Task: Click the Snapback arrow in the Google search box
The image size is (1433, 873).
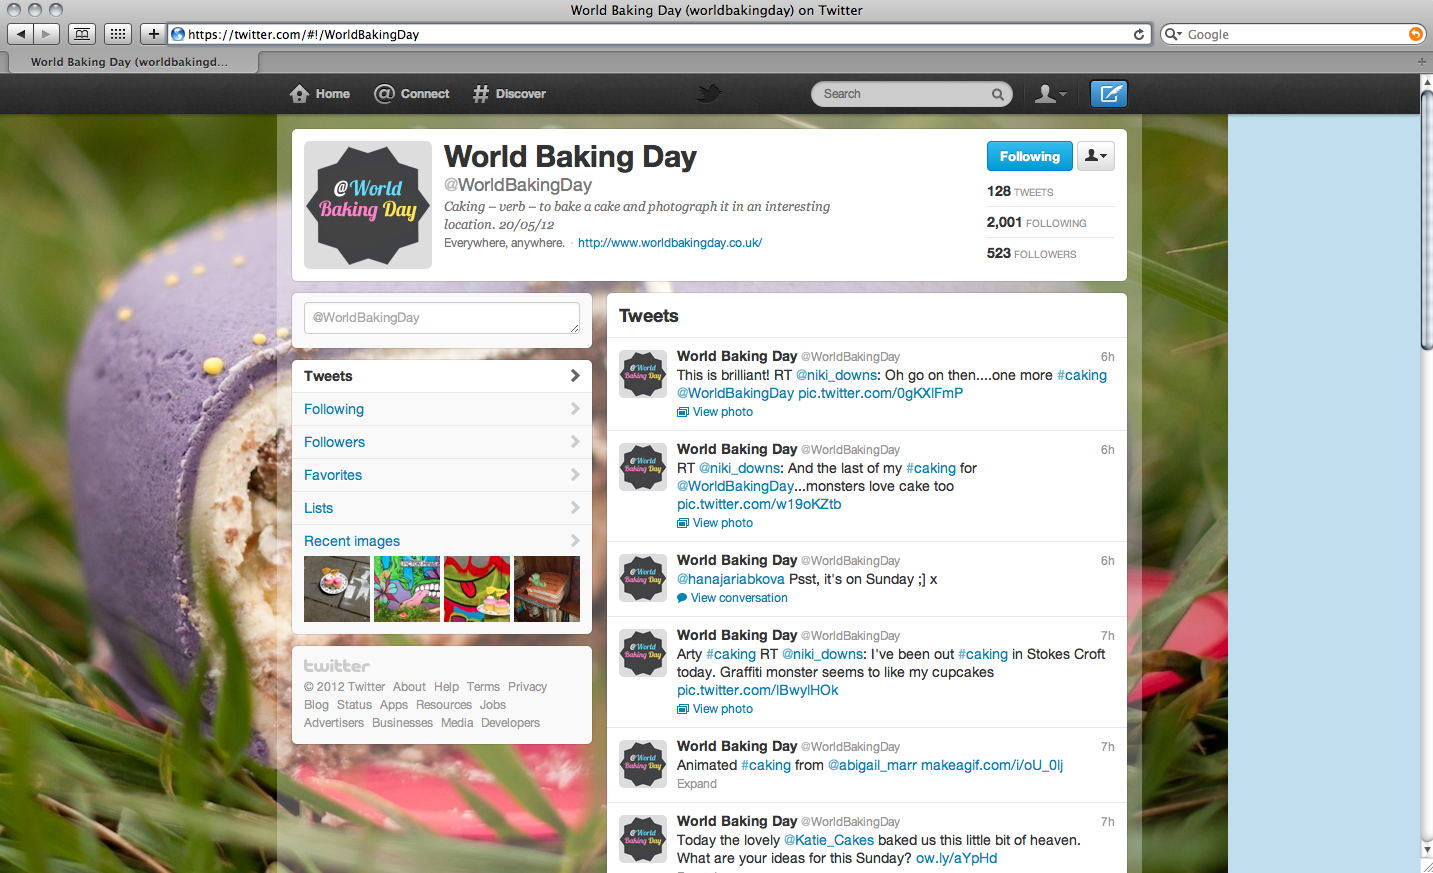Action: (1415, 34)
